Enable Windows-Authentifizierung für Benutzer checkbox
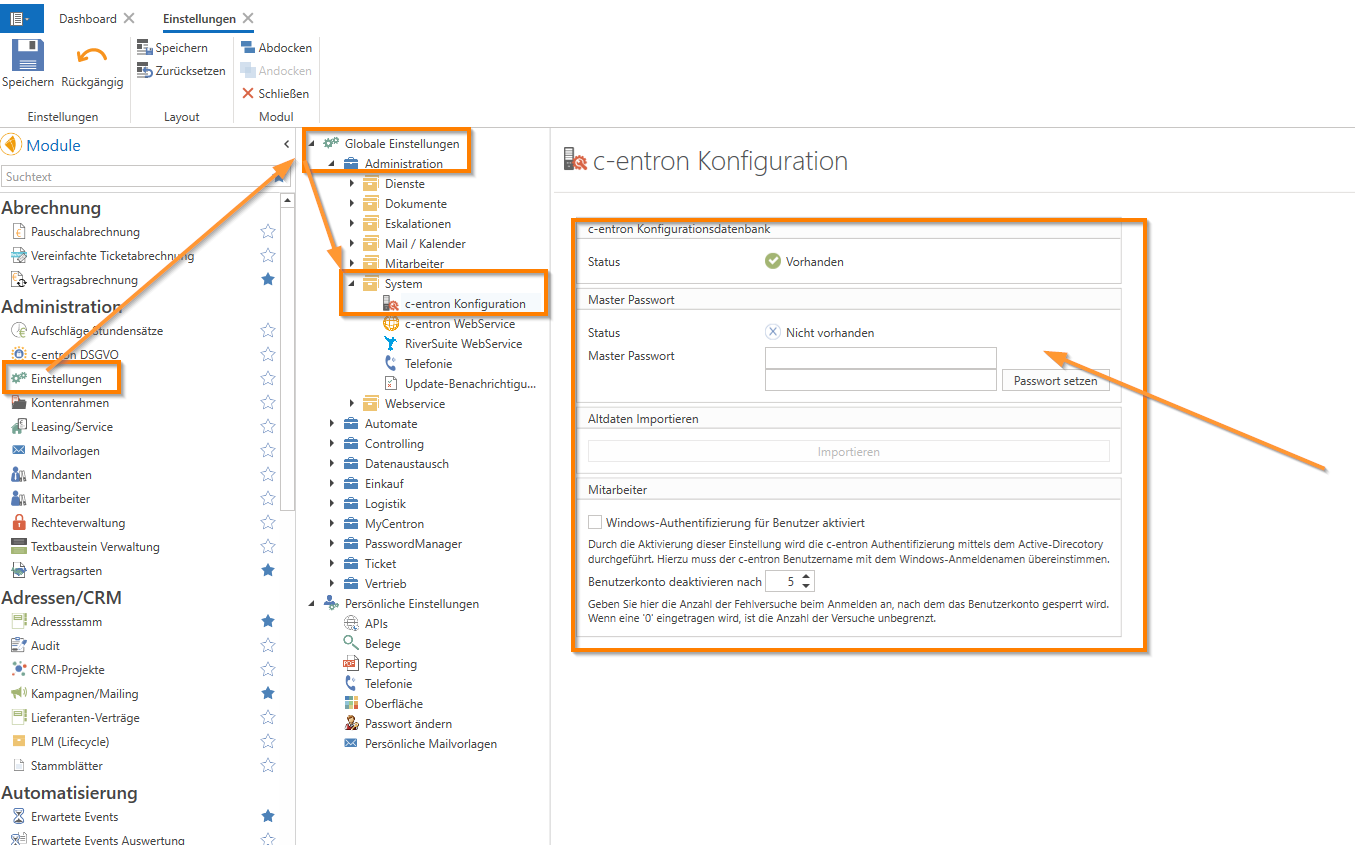This screenshot has height=845, width=1355. click(596, 522)
